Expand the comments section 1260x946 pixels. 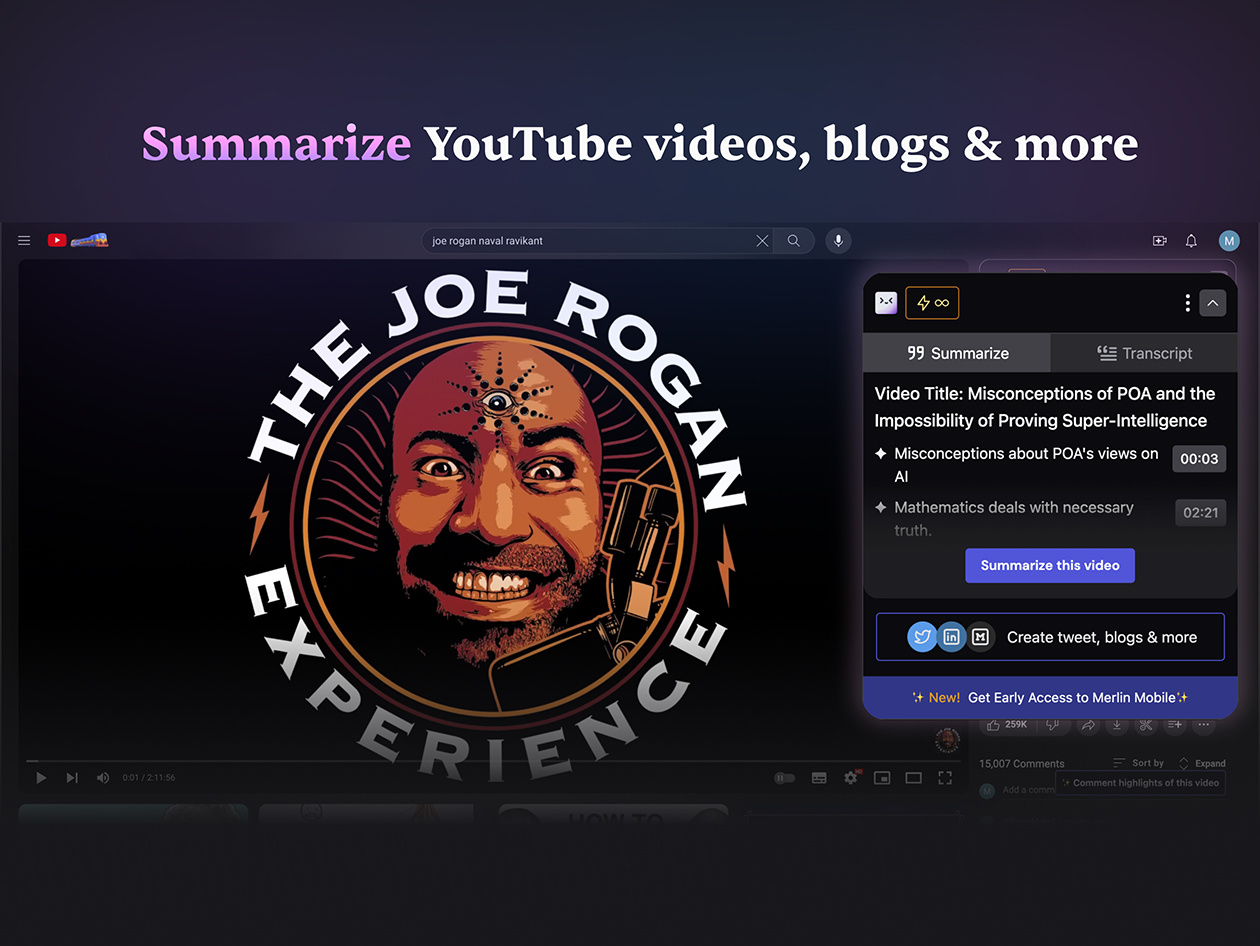[x=1202, y=763]
